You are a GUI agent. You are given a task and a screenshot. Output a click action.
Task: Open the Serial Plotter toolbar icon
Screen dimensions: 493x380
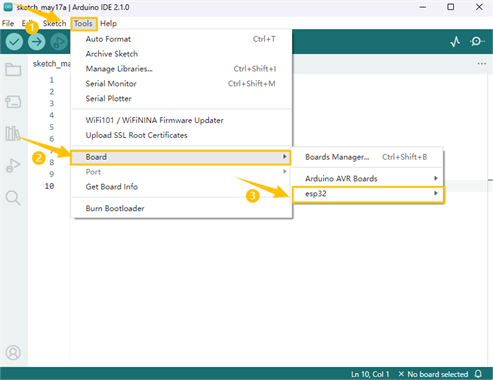[x=455, y=42]
